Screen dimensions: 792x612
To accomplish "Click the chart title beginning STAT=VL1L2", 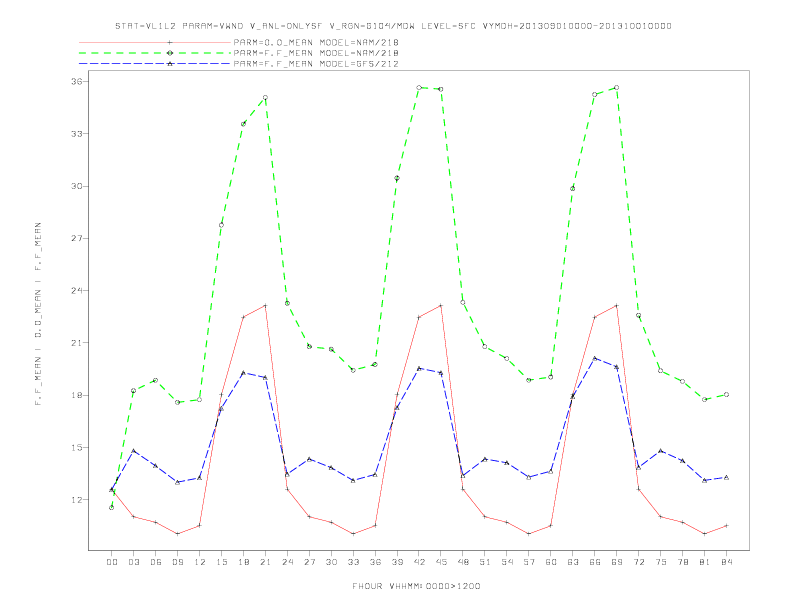I will (x=393, y=26).
